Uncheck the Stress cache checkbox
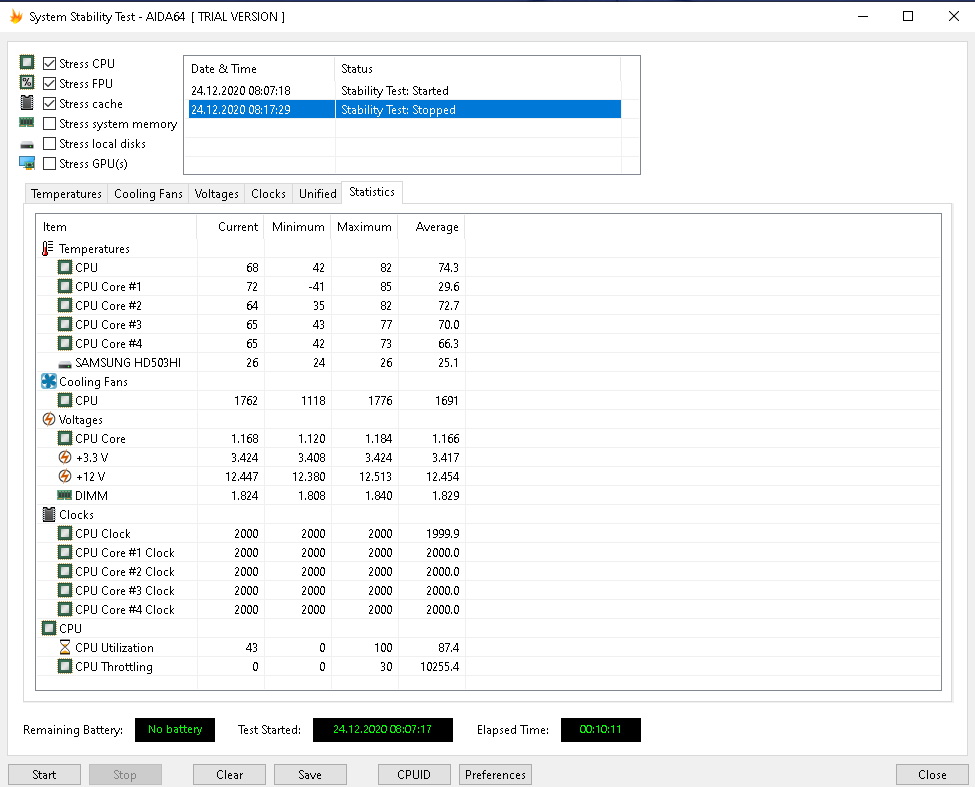This screenshot has height=787, width=975. click(50, 103)
